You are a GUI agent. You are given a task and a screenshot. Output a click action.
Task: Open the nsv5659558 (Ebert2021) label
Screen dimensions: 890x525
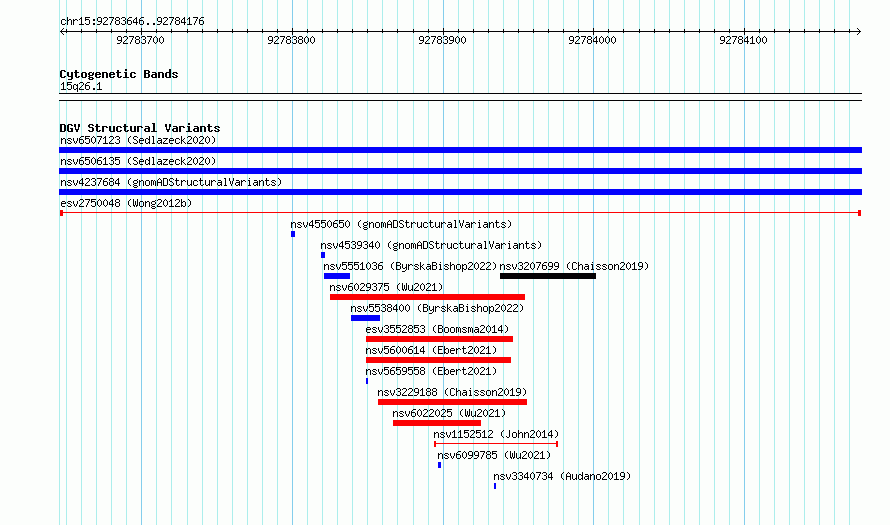pos(431,371)
